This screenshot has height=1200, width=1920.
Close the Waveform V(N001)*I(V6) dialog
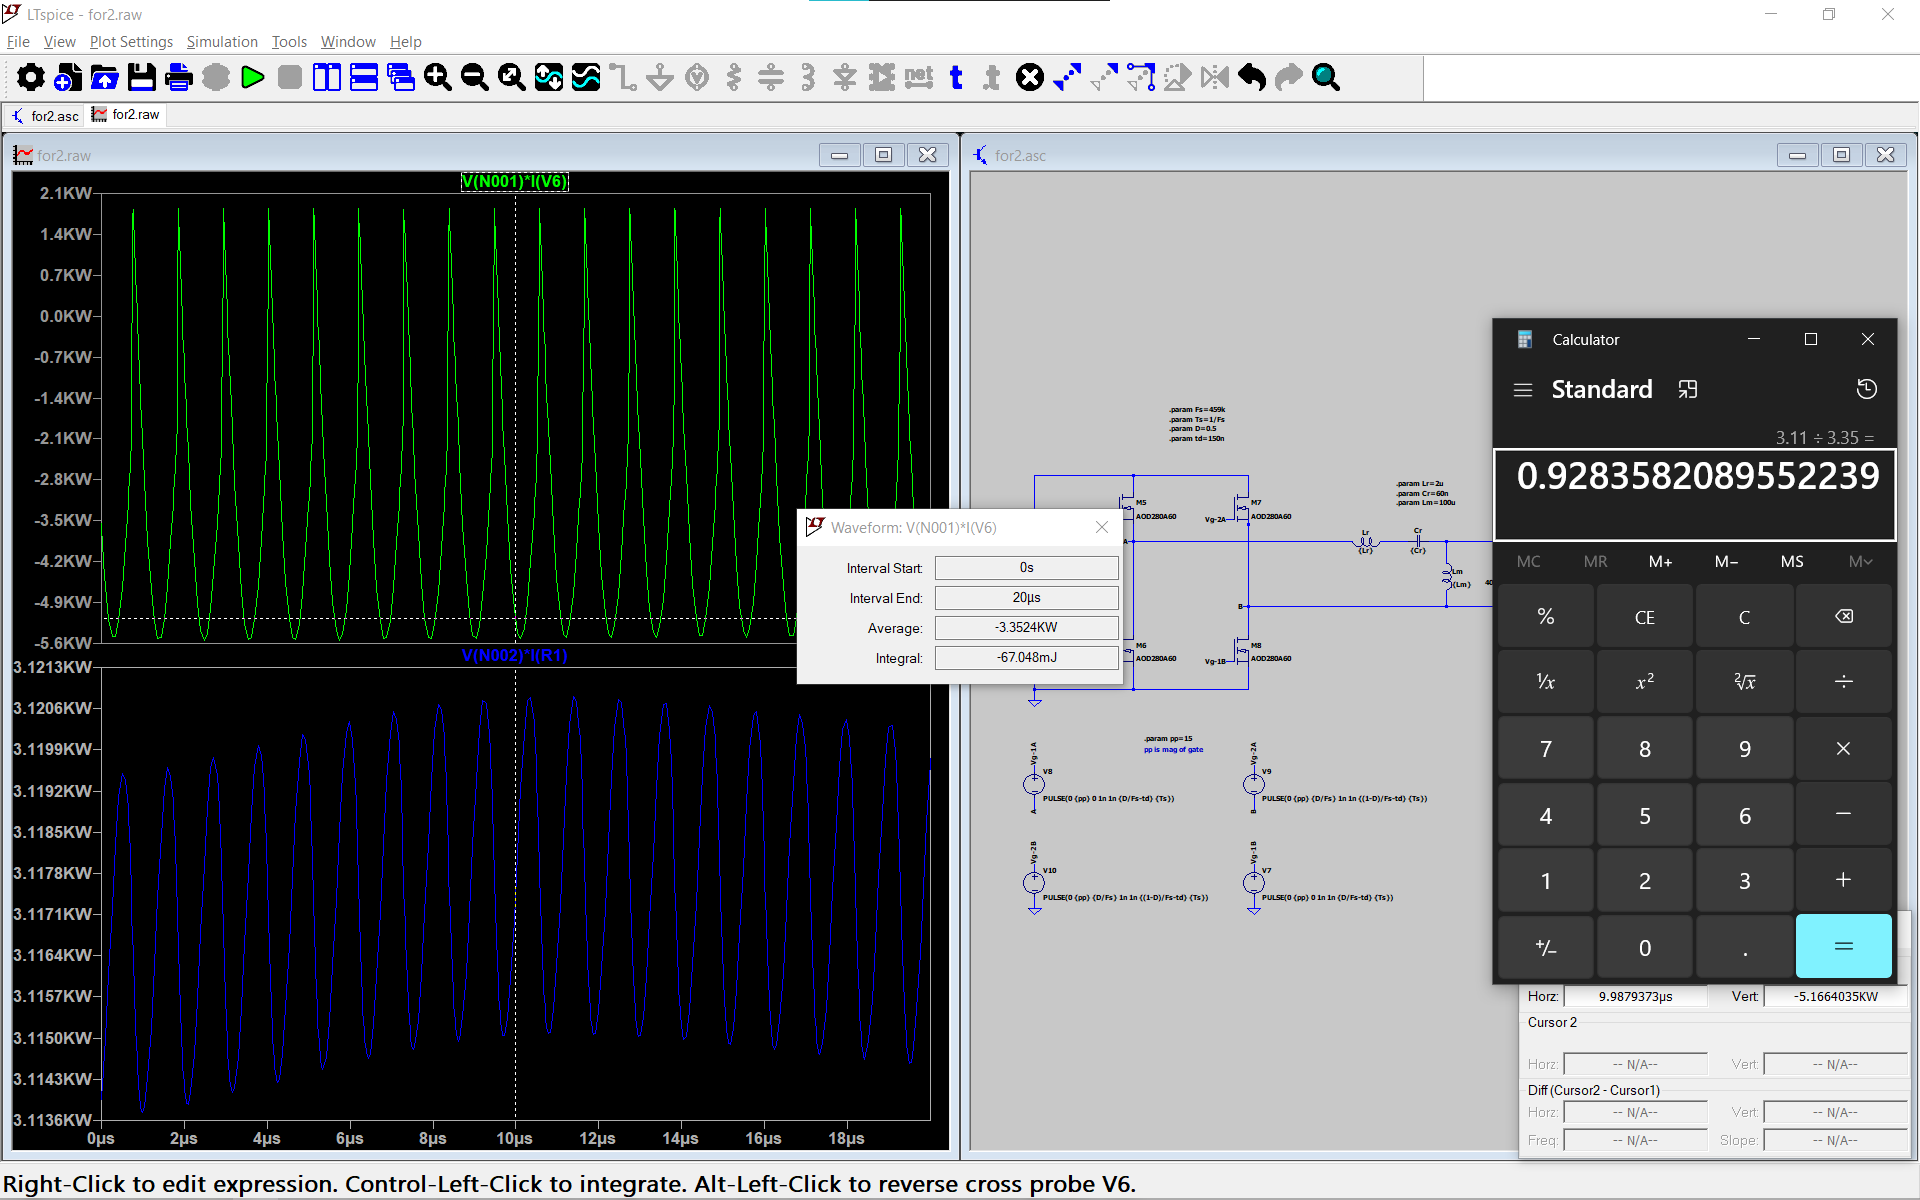1101,527
